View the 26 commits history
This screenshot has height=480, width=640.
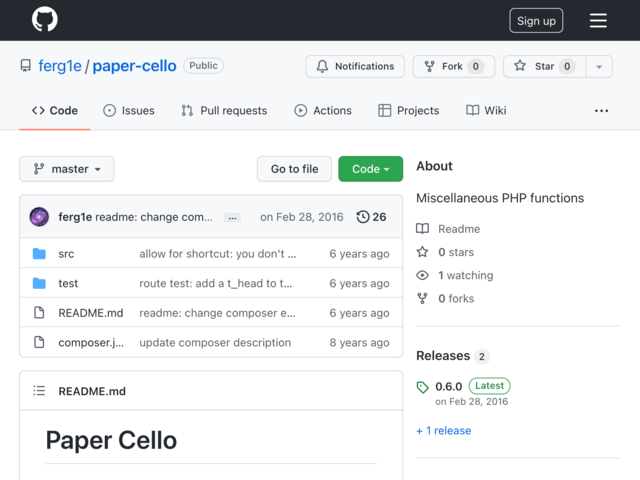tap(371, 217)
